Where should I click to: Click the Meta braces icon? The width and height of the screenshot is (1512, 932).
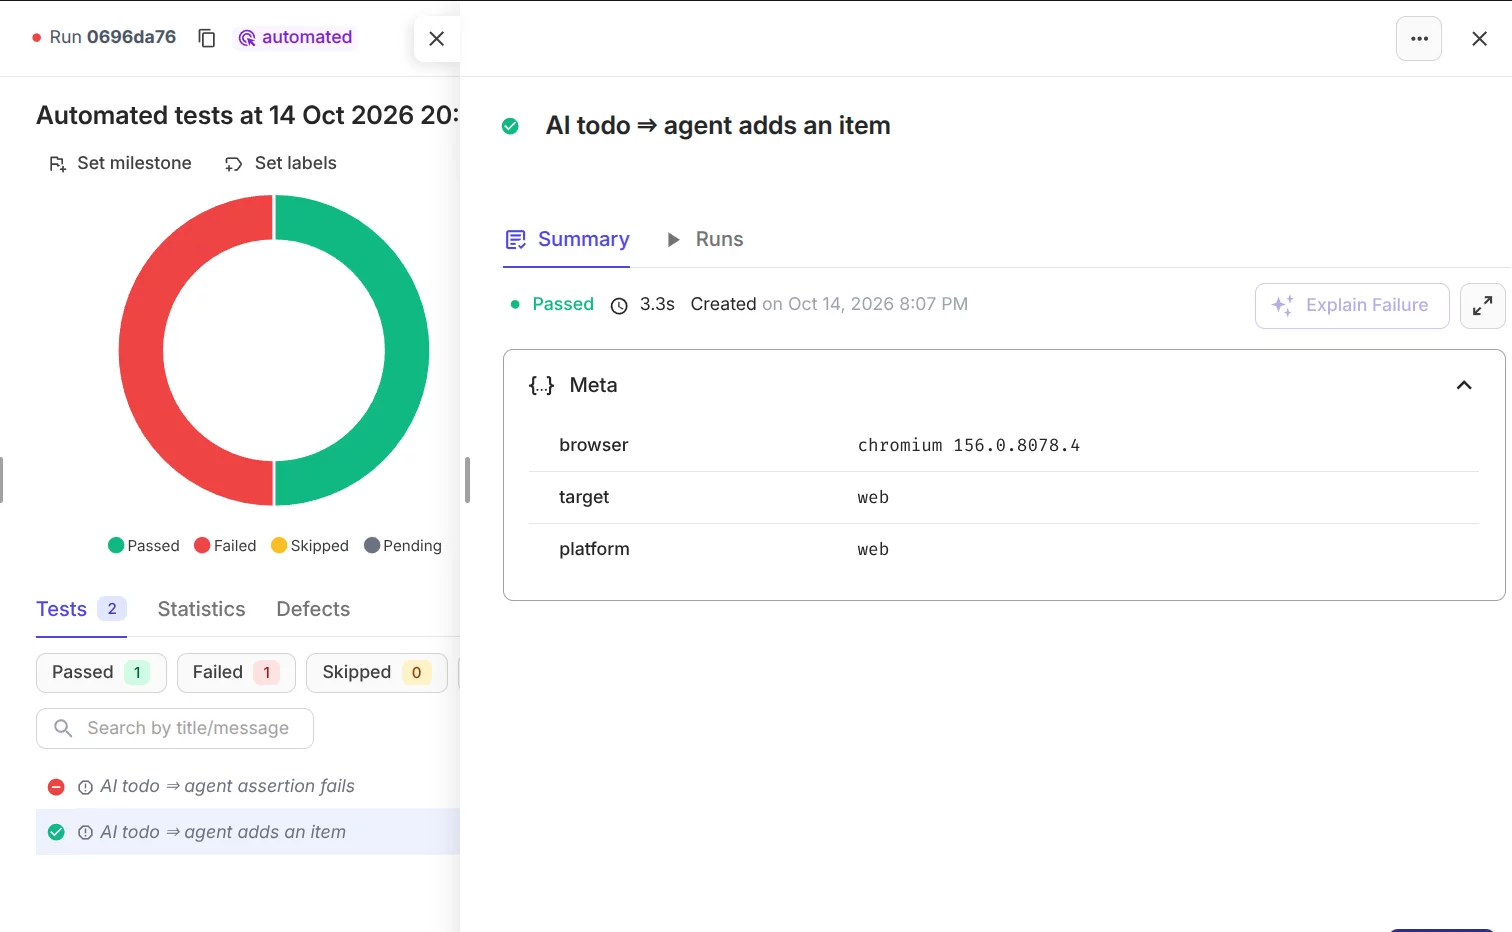(x=541, y=385)
